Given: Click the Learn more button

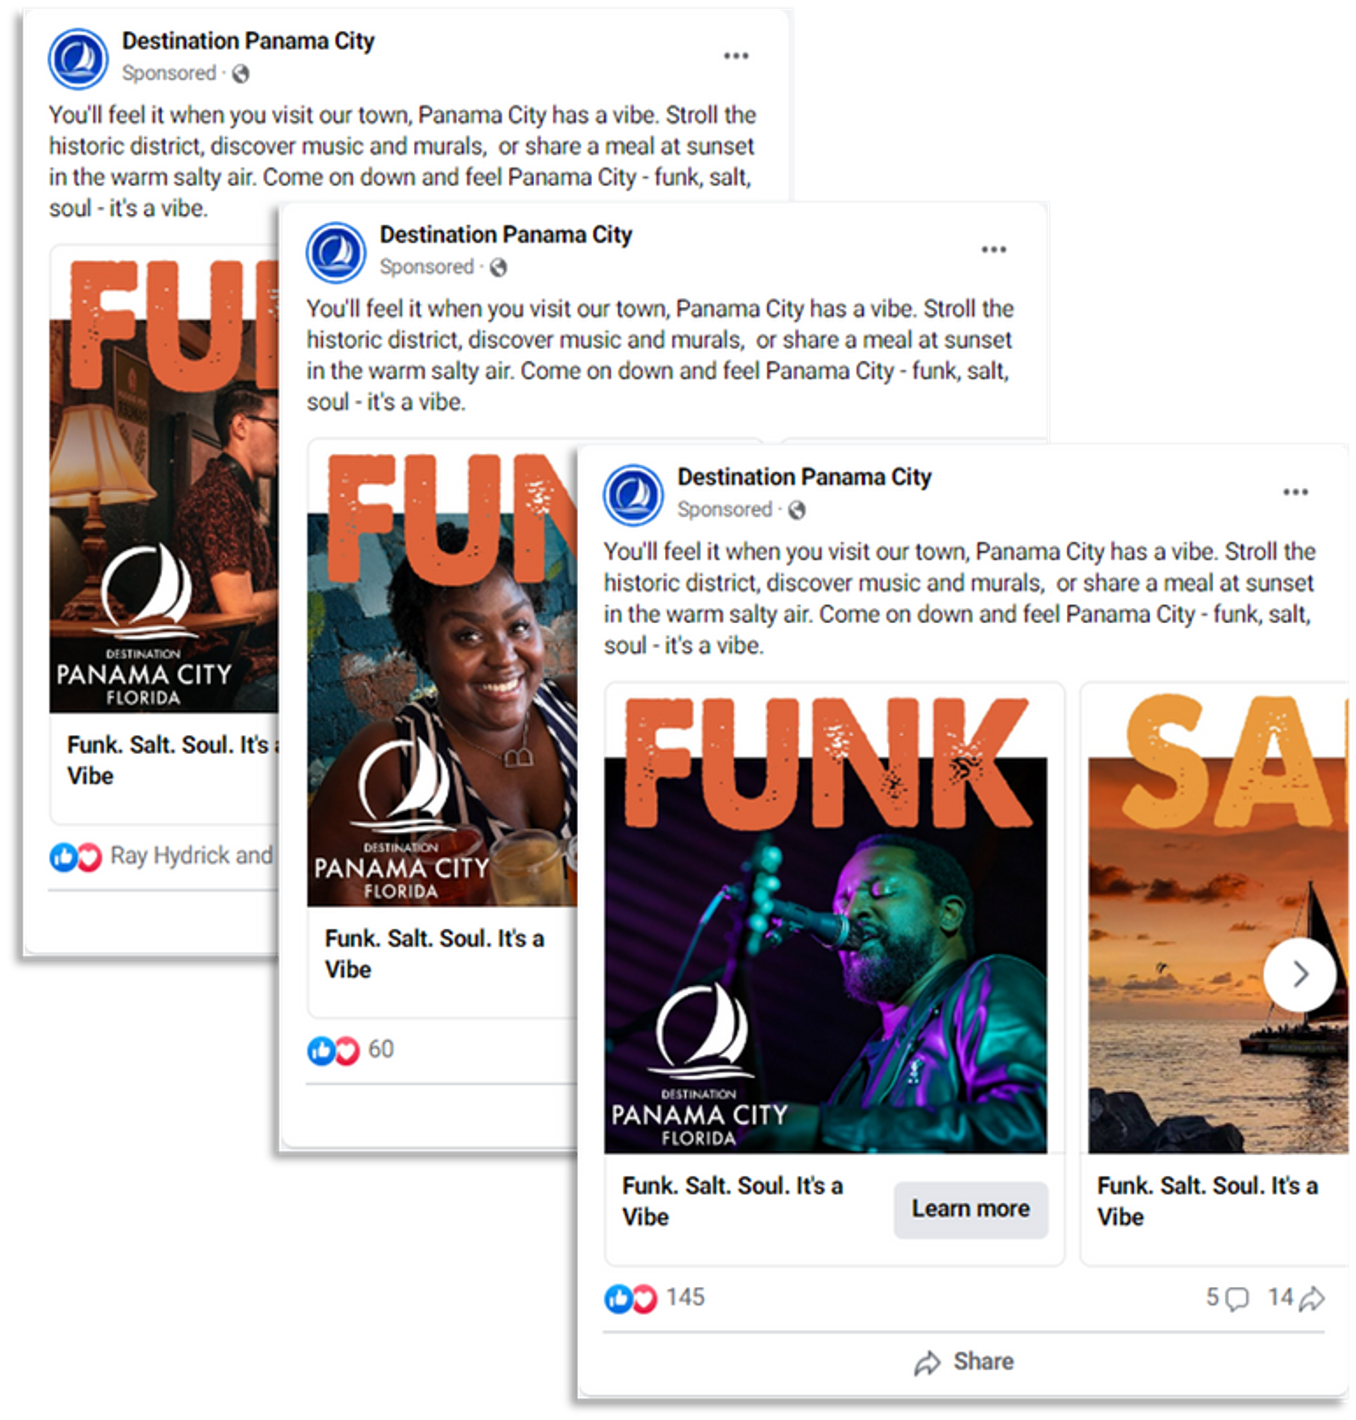Looking at the screenshot, I should (970, 1209).
